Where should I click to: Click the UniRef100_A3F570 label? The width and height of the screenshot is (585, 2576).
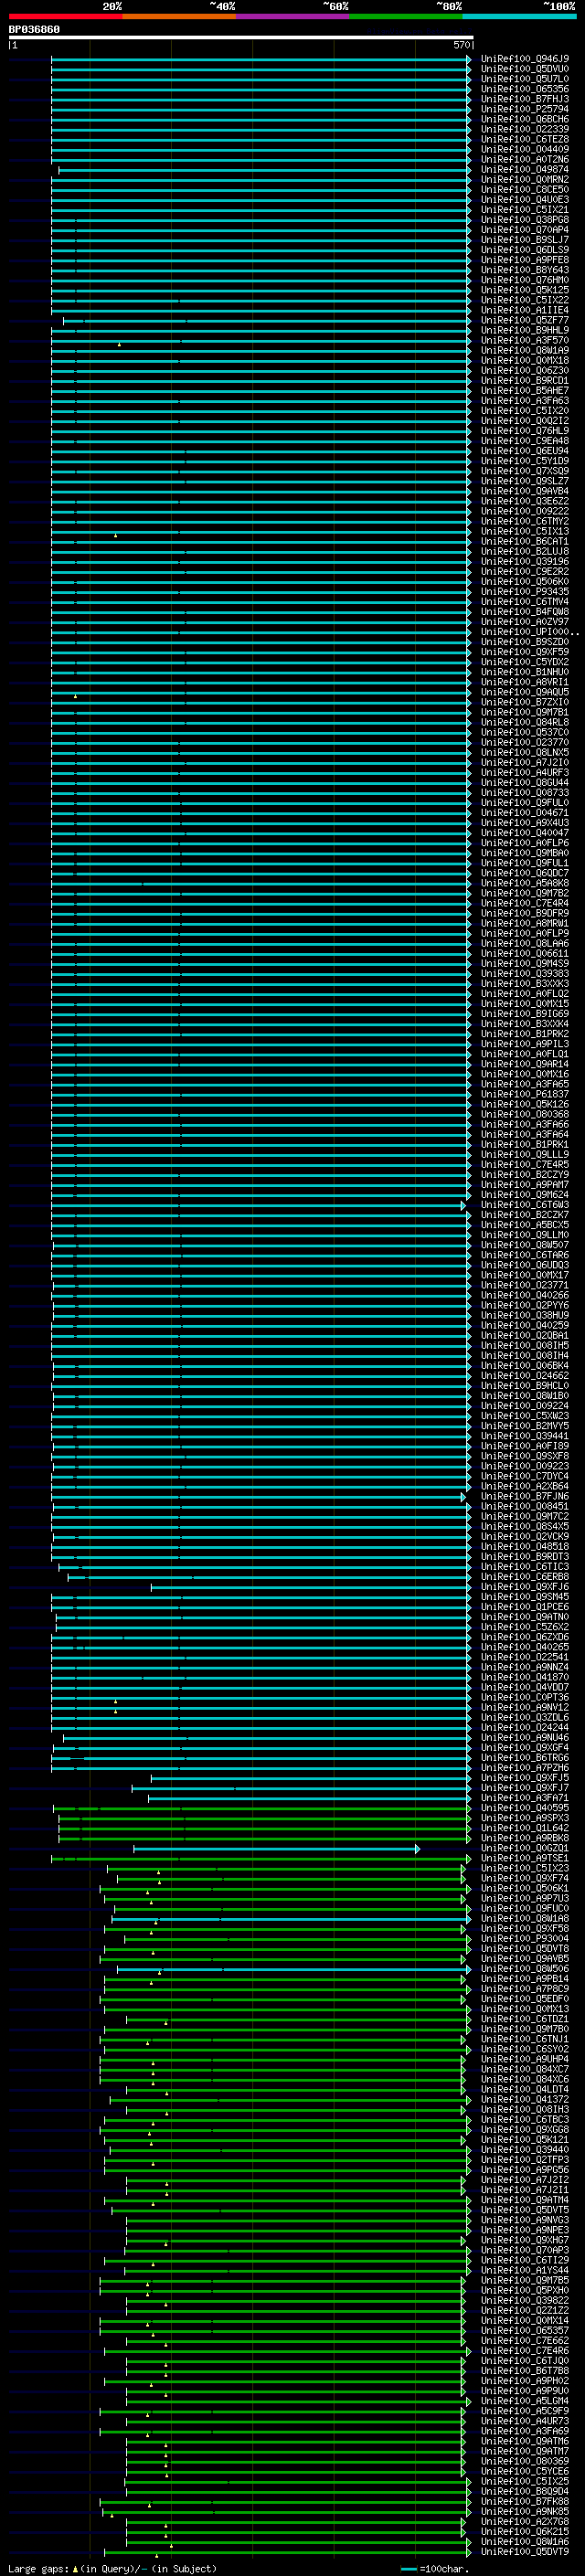click(525, 340)
